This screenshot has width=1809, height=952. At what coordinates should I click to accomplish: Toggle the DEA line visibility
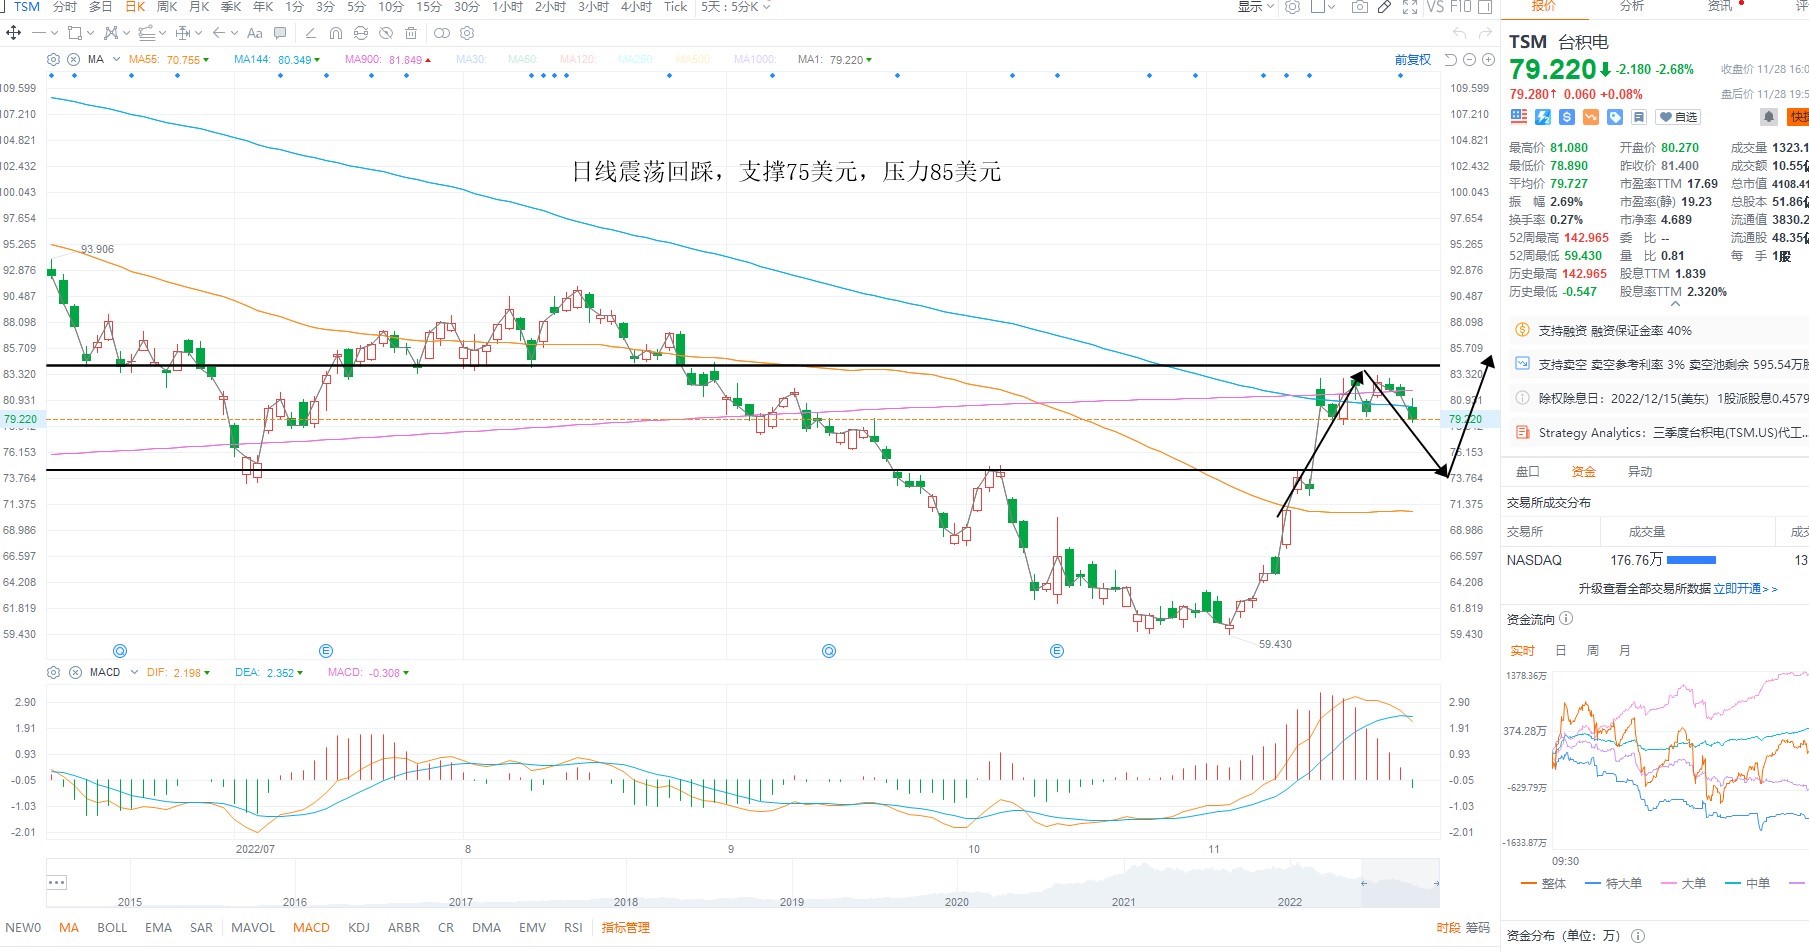[x=269, y=673]
